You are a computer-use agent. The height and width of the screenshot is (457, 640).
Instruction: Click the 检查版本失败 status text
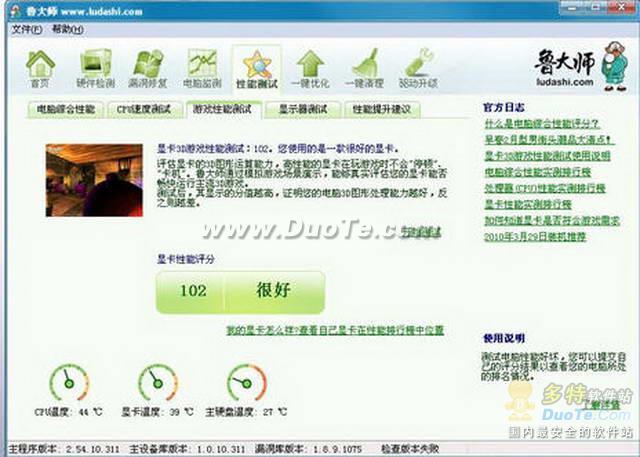[410, 449]
